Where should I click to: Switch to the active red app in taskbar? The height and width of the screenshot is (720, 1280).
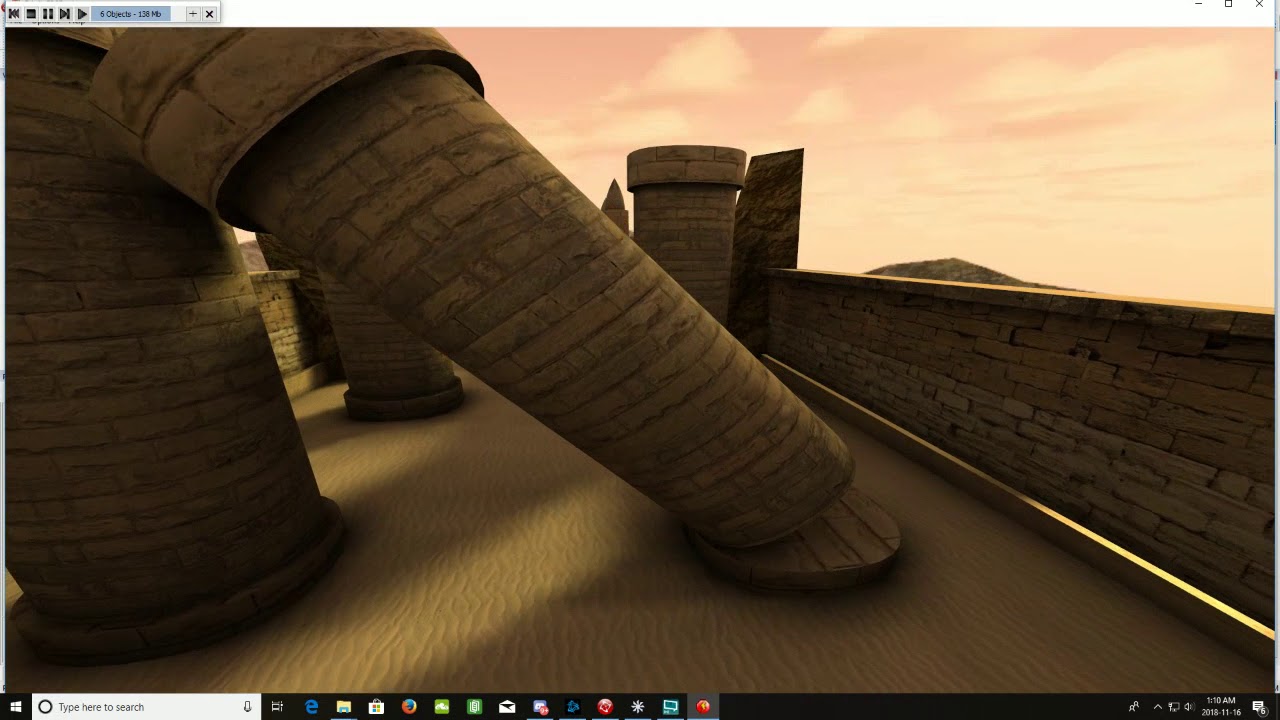tap(703, 707)
